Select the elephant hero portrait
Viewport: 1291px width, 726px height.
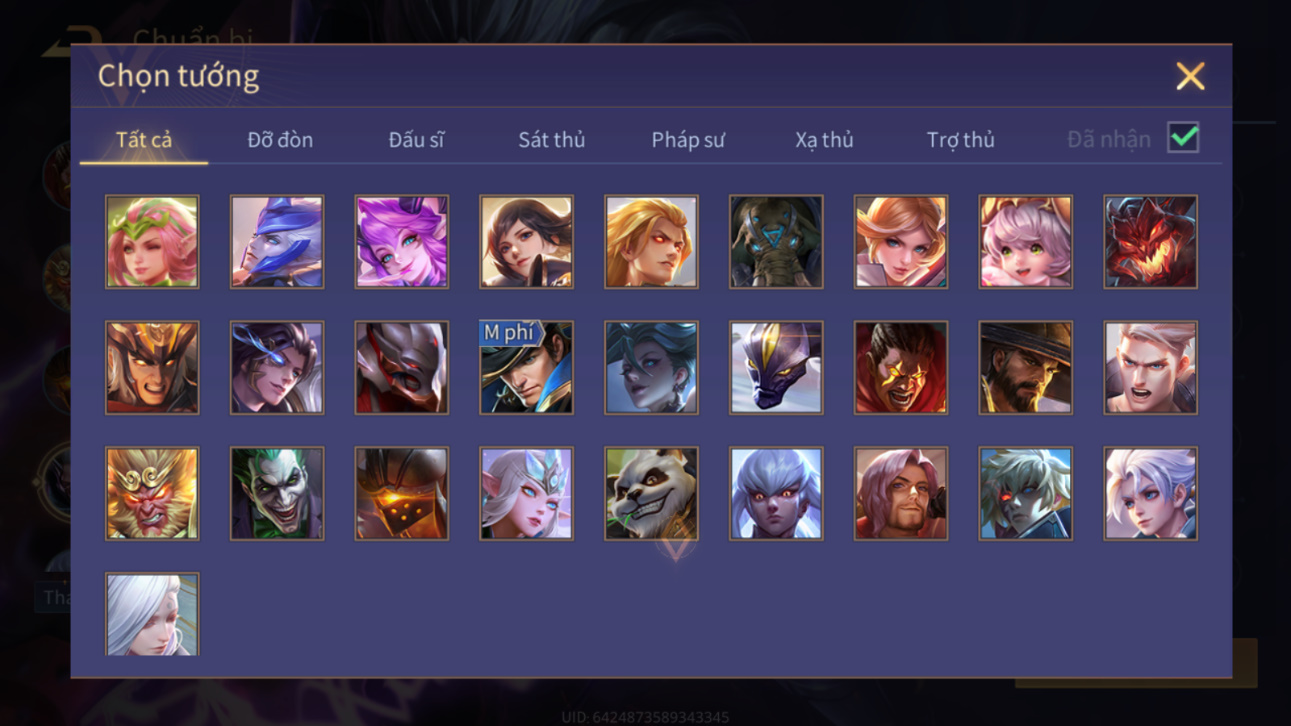pyautogui.click(x=776, y=242)
